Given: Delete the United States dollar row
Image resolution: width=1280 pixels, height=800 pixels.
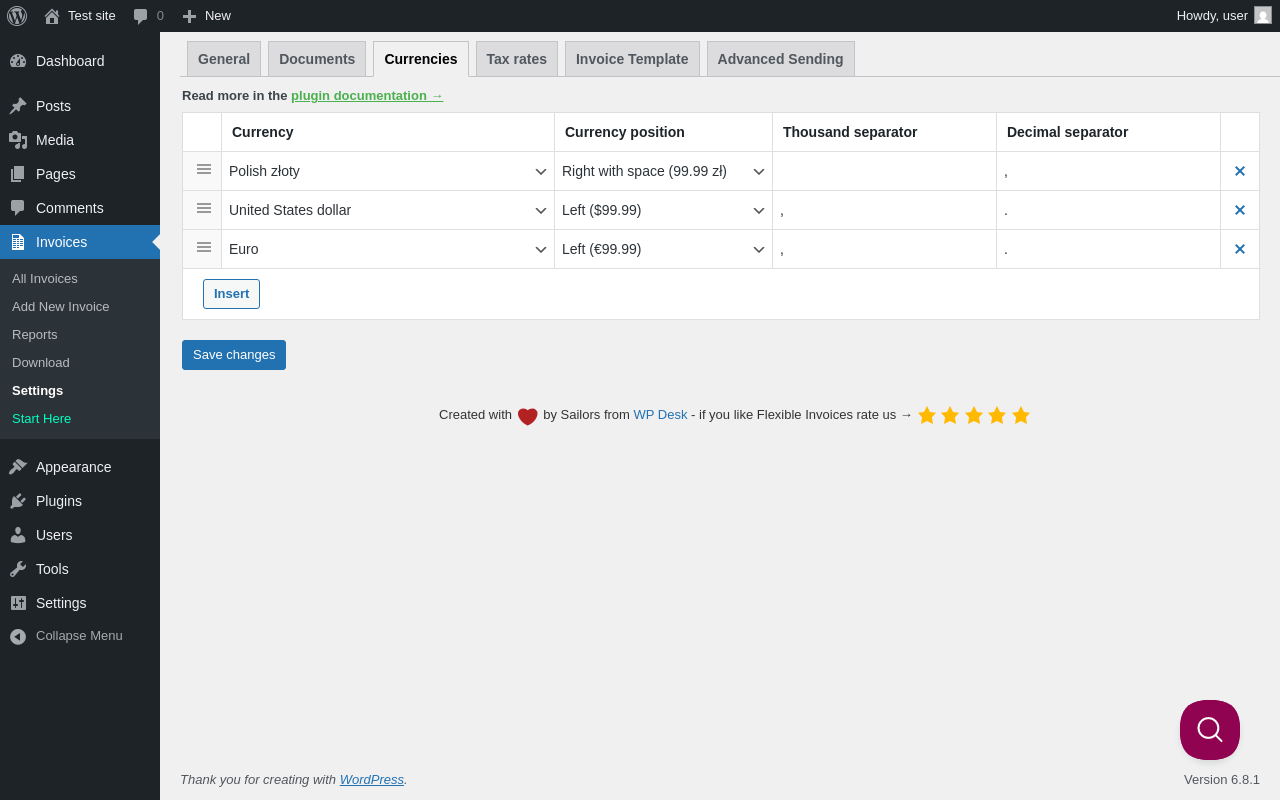Looking at the screenshot, I should point(1240,210).
